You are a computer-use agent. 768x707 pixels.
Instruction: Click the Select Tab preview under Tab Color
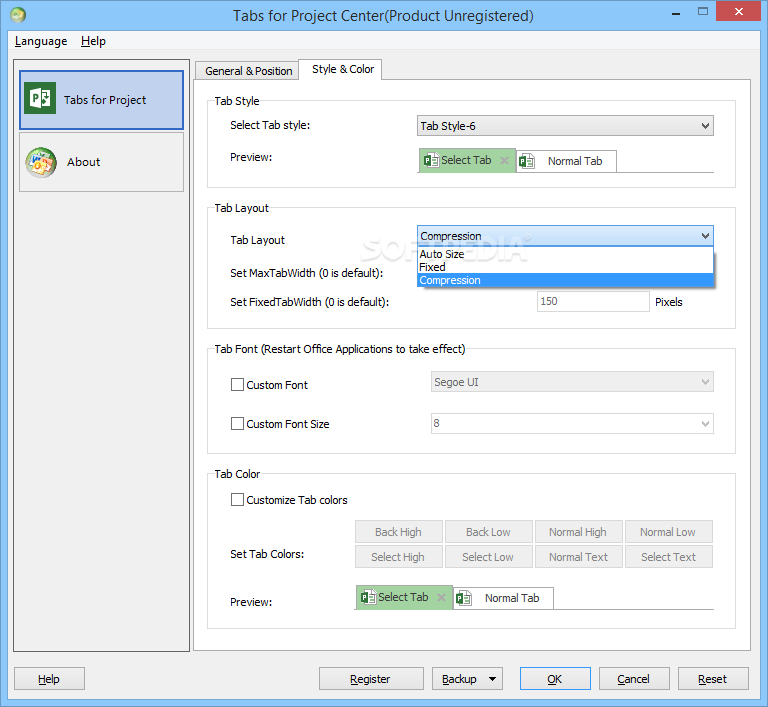[404, 597]
